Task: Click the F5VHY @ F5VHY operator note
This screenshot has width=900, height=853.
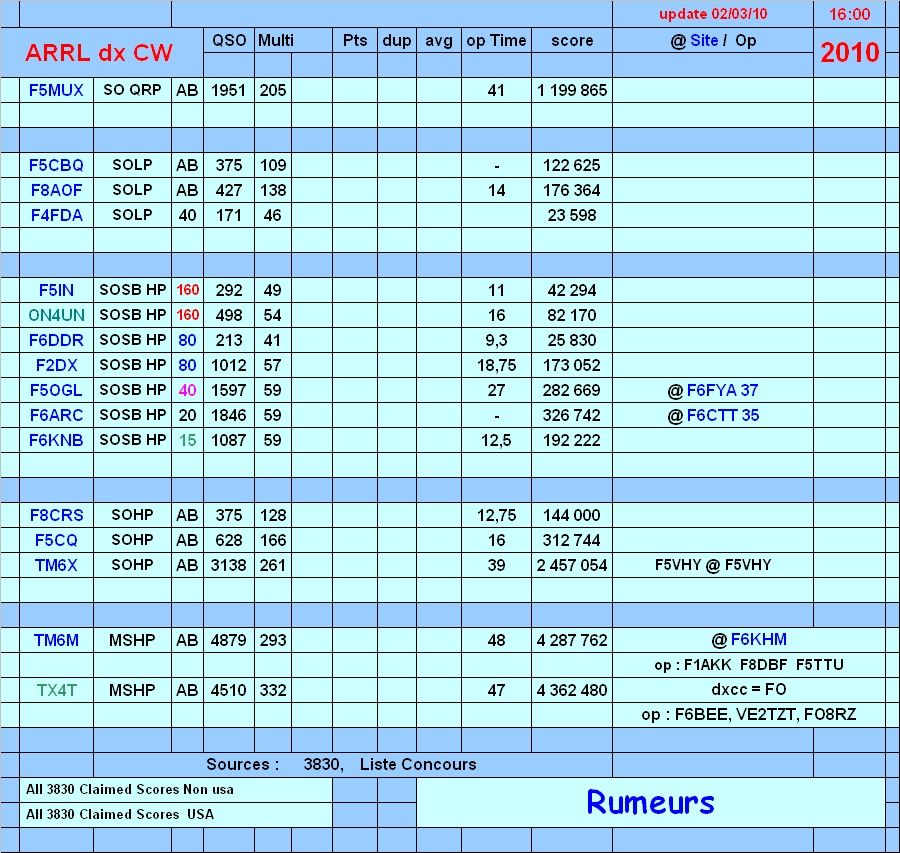Action: [713, 565]
